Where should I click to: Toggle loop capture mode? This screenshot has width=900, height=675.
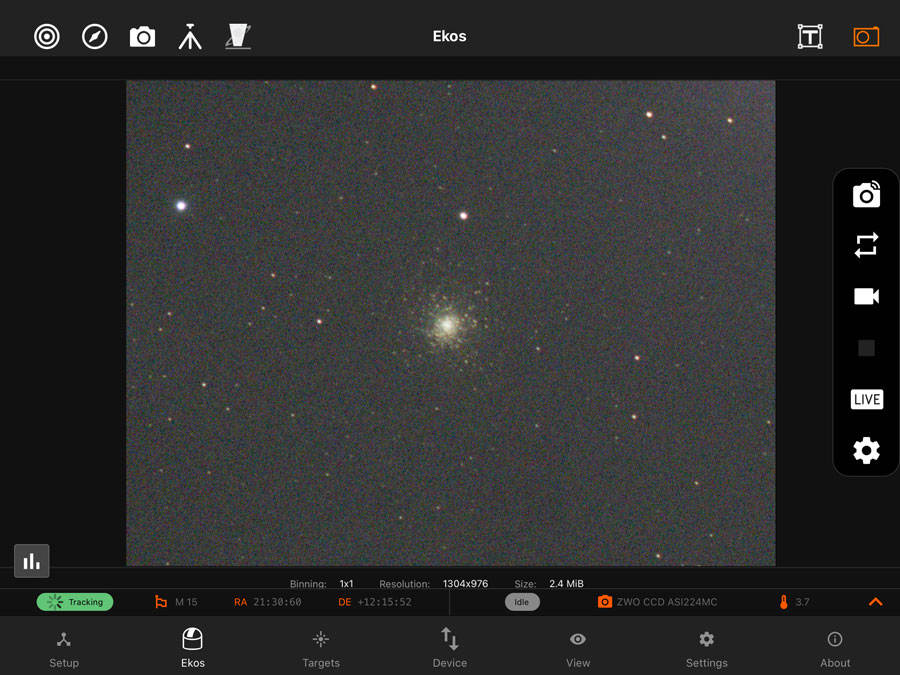point(866,246)
